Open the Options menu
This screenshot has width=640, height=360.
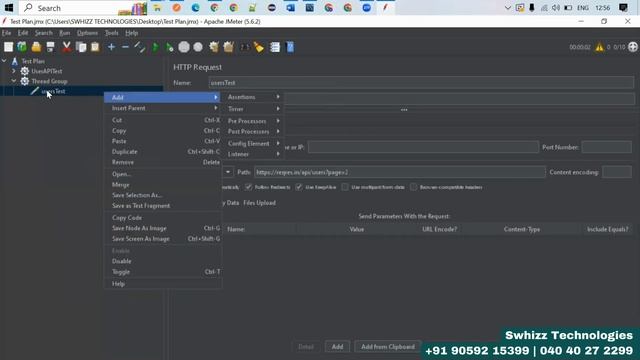click(x=87, y=33)
